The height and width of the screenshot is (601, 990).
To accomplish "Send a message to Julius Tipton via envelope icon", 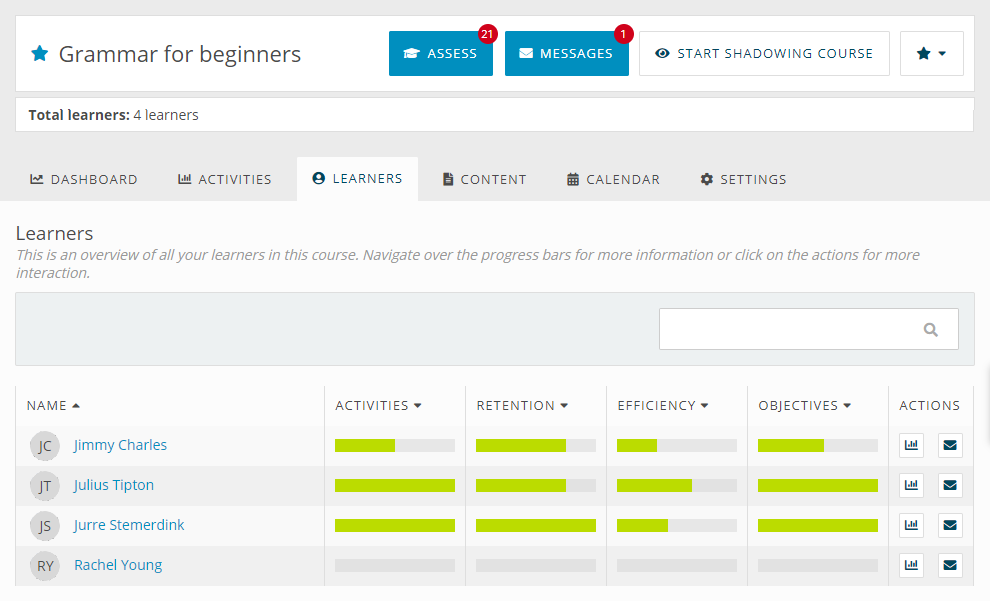I will click(950, 485).
